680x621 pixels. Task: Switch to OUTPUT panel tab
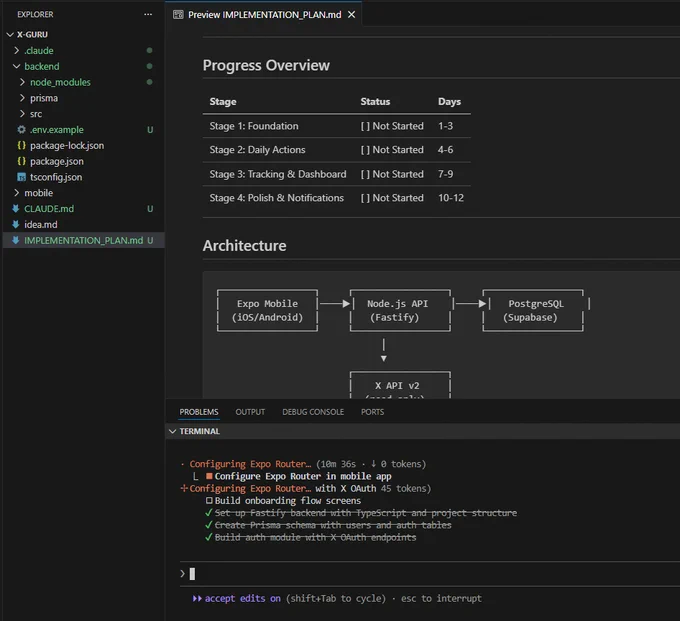point(250,412)
